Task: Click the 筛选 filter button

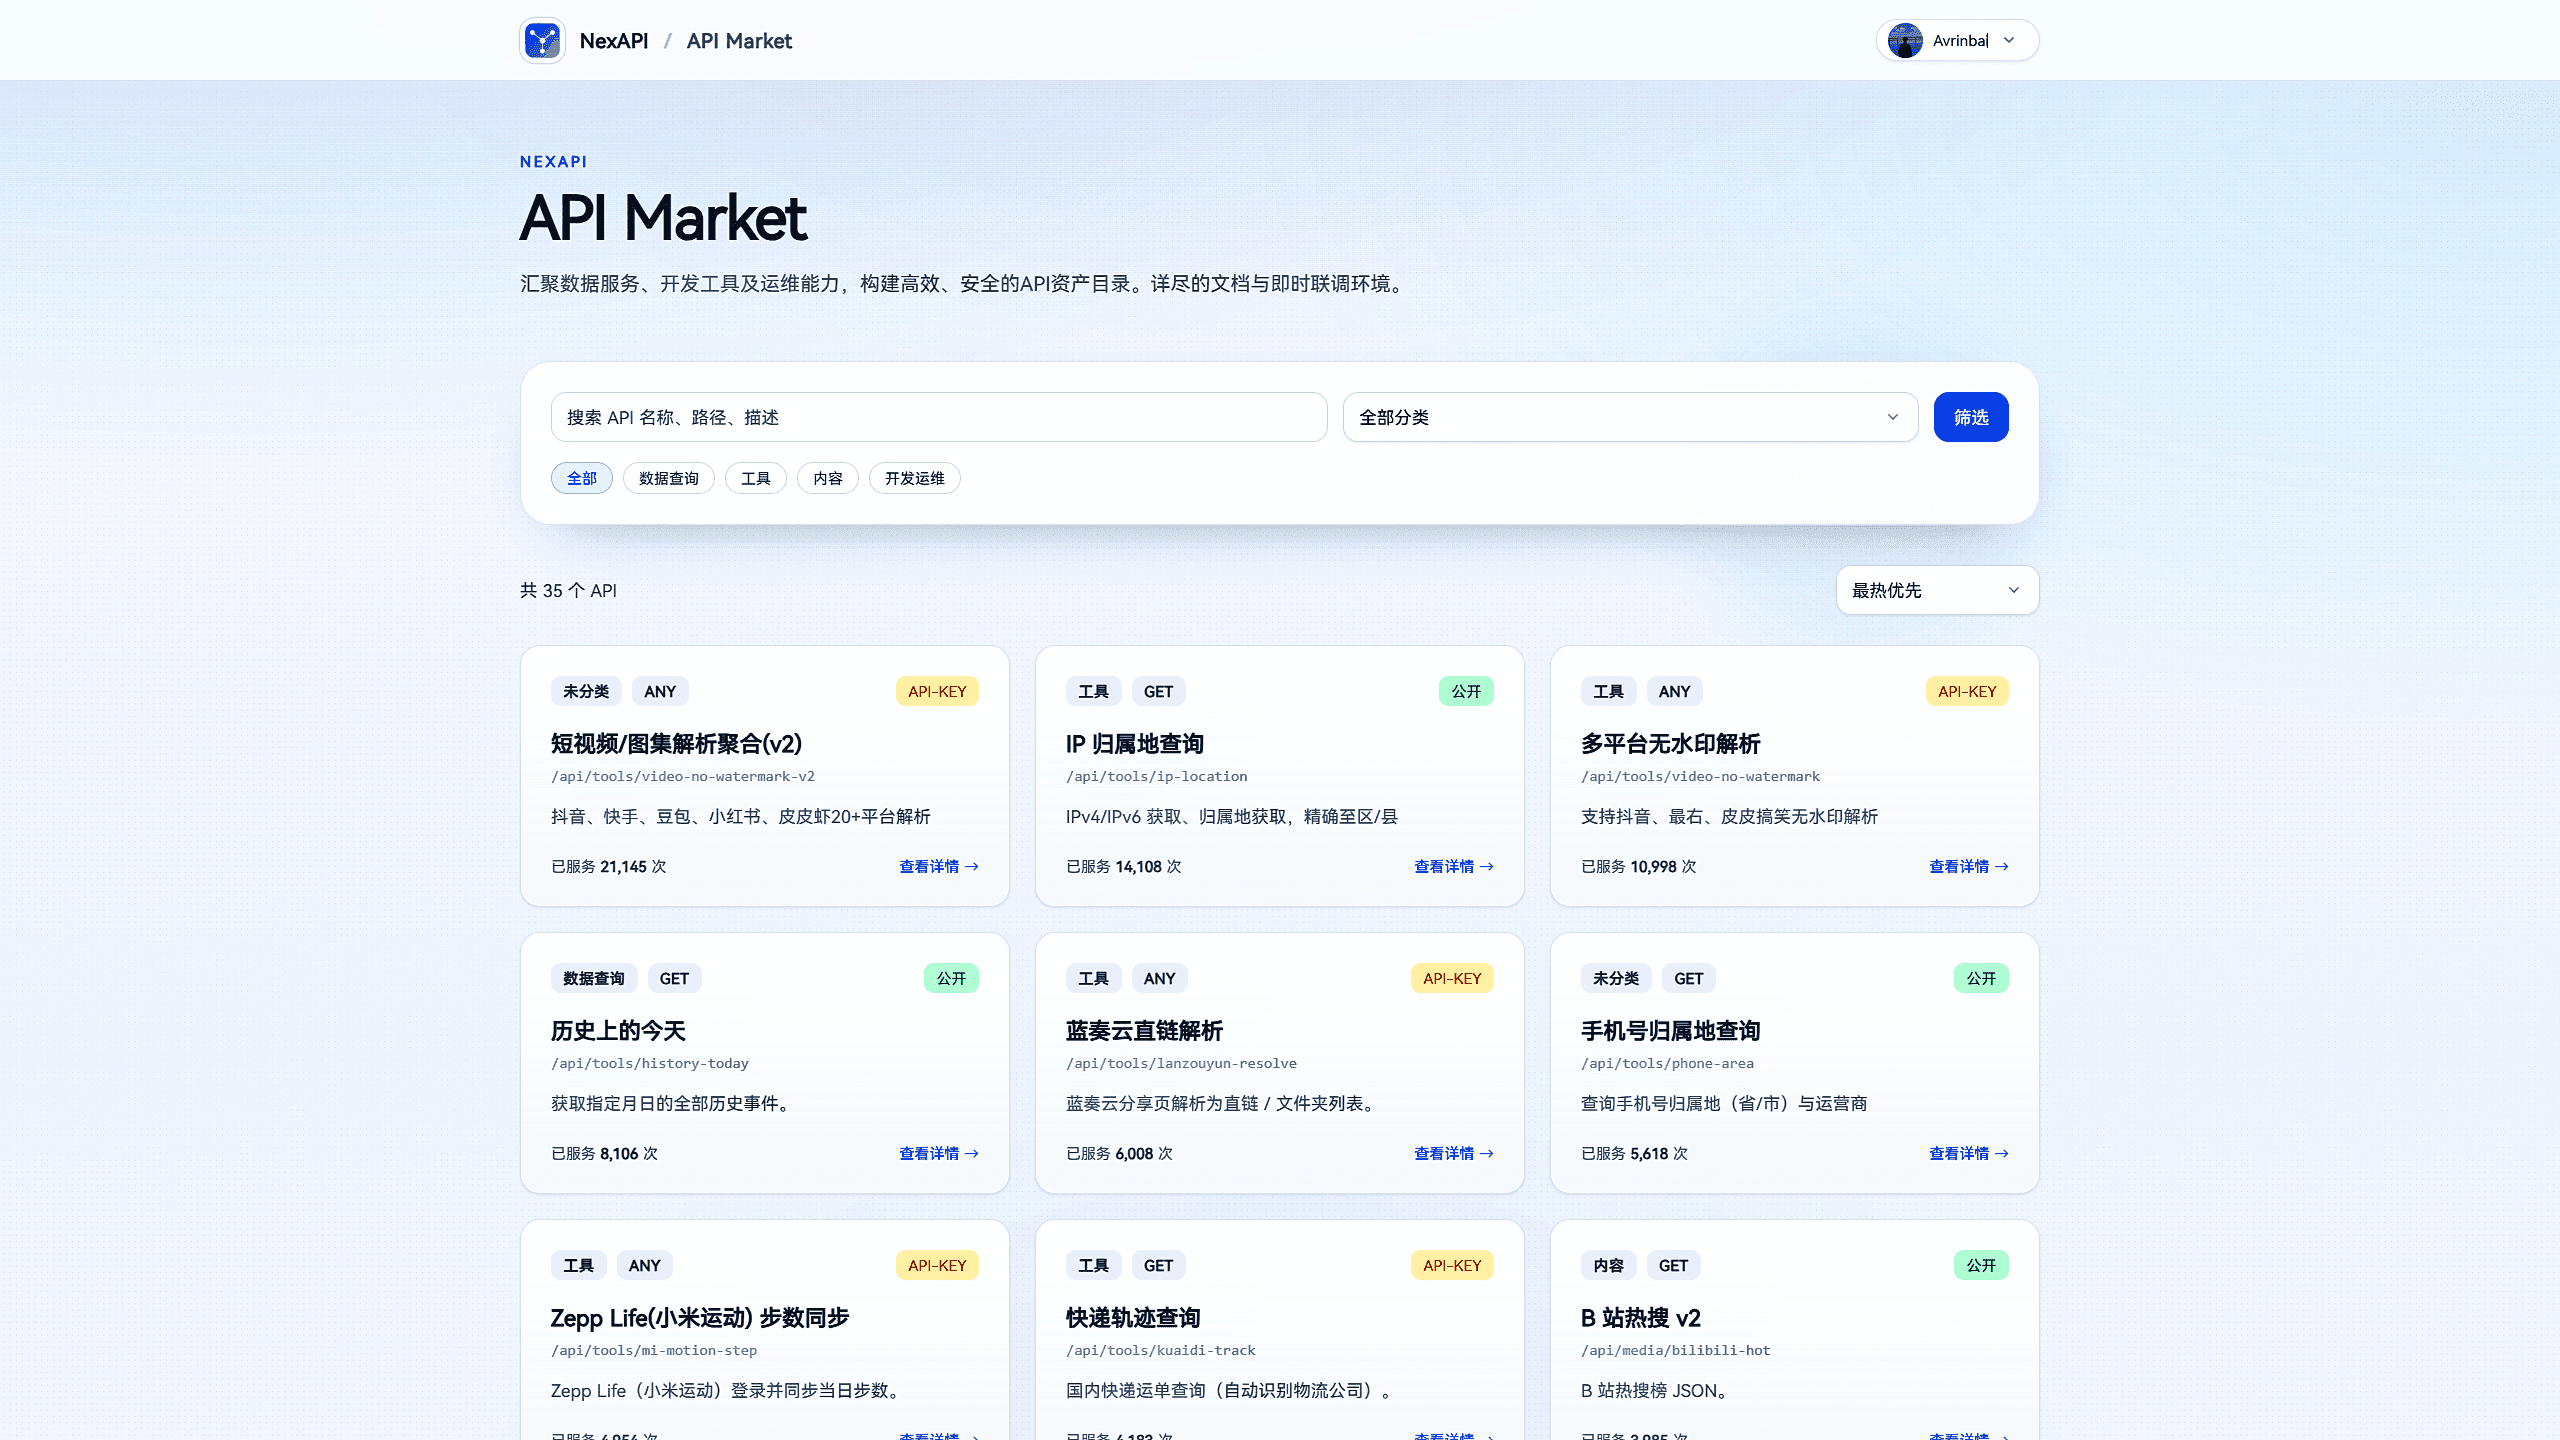Action: [1970, 417]
